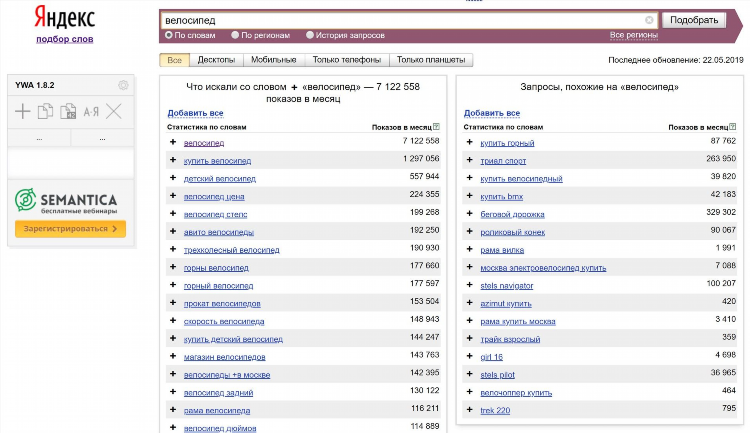The height and width of the screenshot is (433, 750).
Task: Click the YWA copy with frequency icon
Action: coord(68,111)
